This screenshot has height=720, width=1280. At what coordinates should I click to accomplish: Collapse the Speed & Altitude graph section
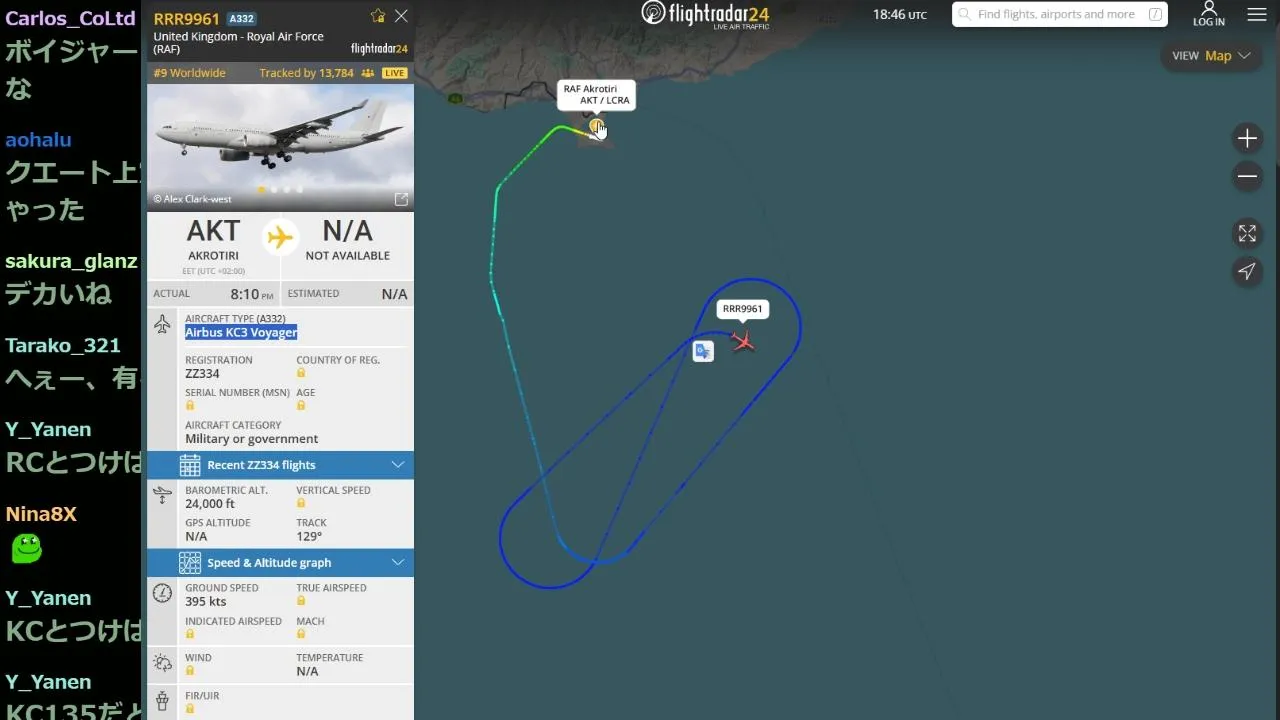(280, 562)
